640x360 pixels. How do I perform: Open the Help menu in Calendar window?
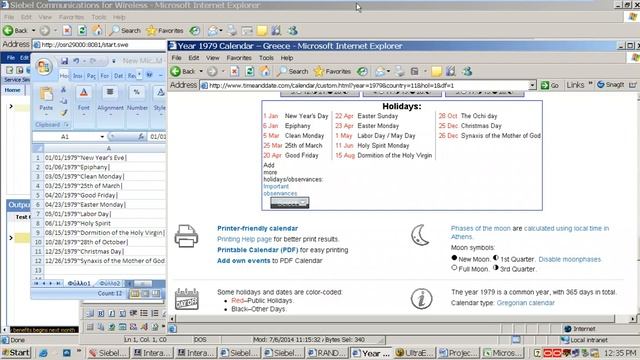point(287,58)
